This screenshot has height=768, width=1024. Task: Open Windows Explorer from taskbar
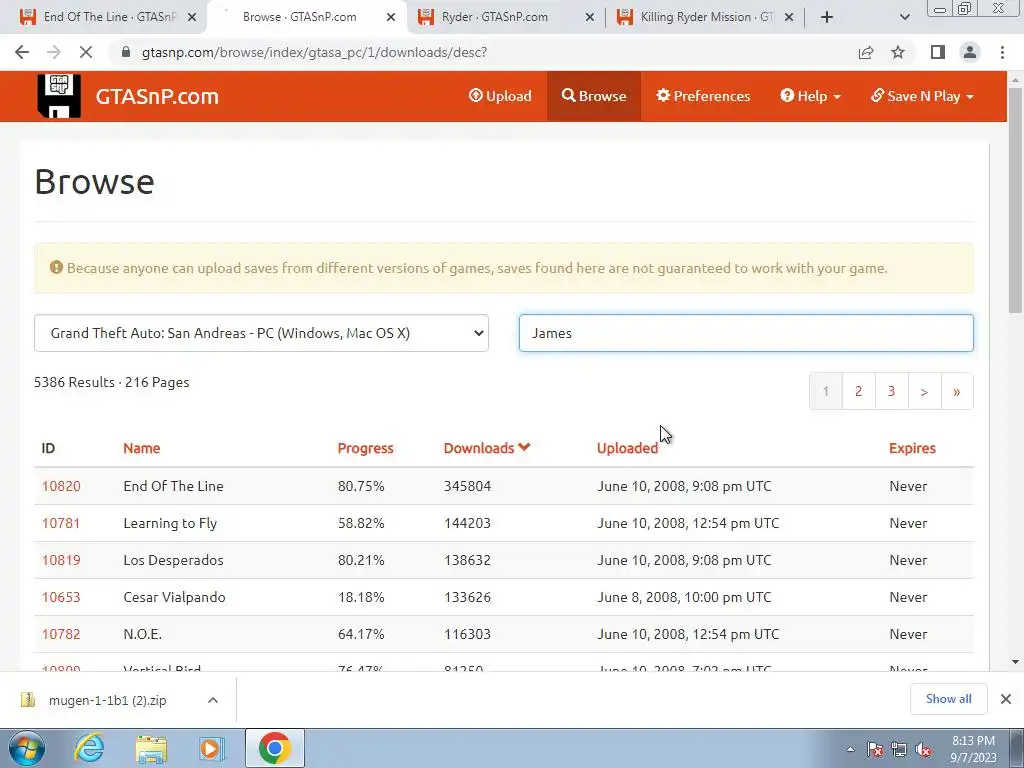pos(152,748)
